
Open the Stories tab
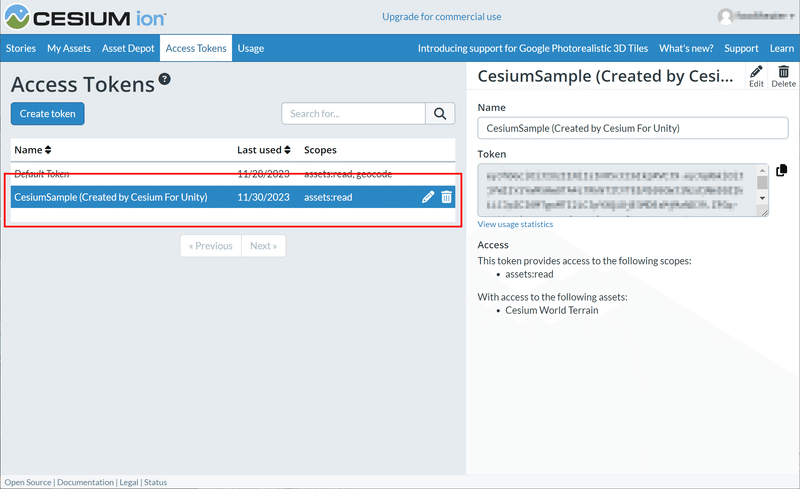point(21,48)
